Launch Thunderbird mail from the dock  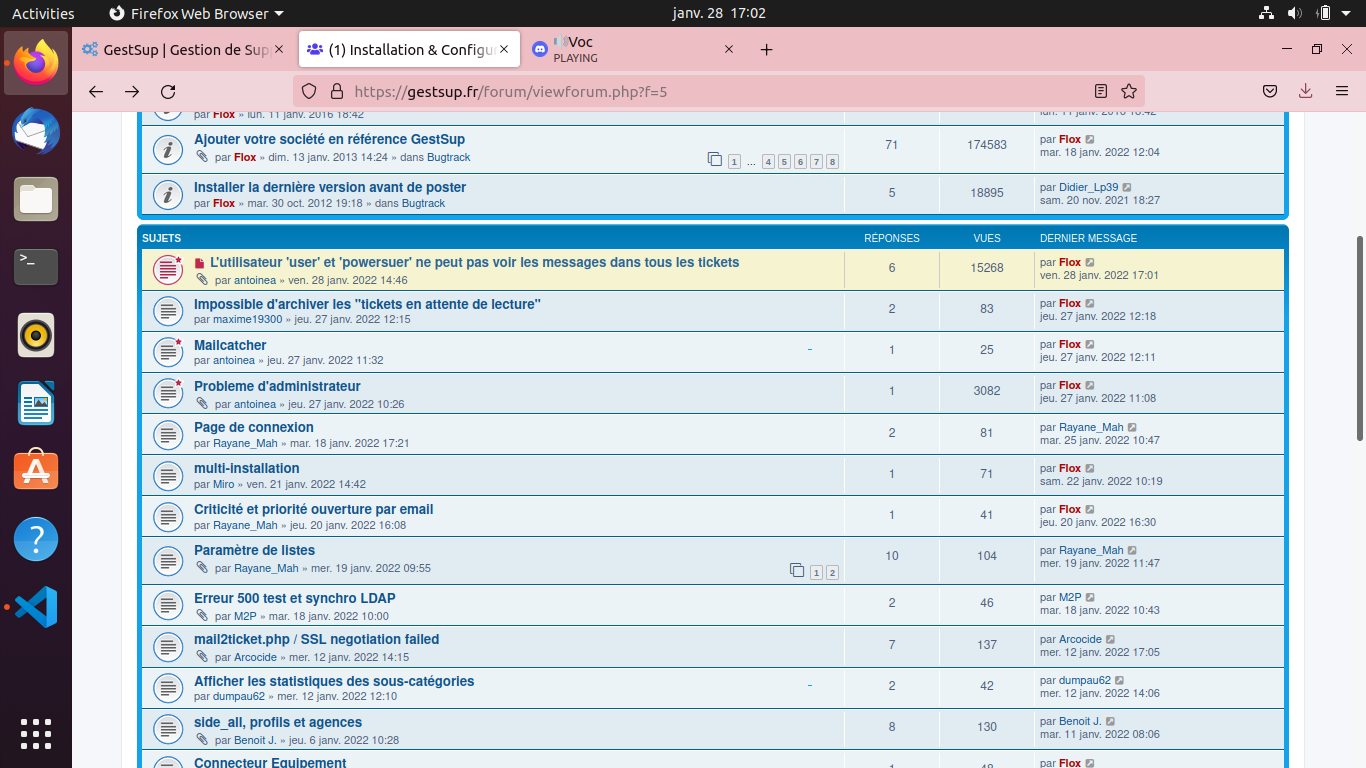pyautogui.click(x=36, y=131)
